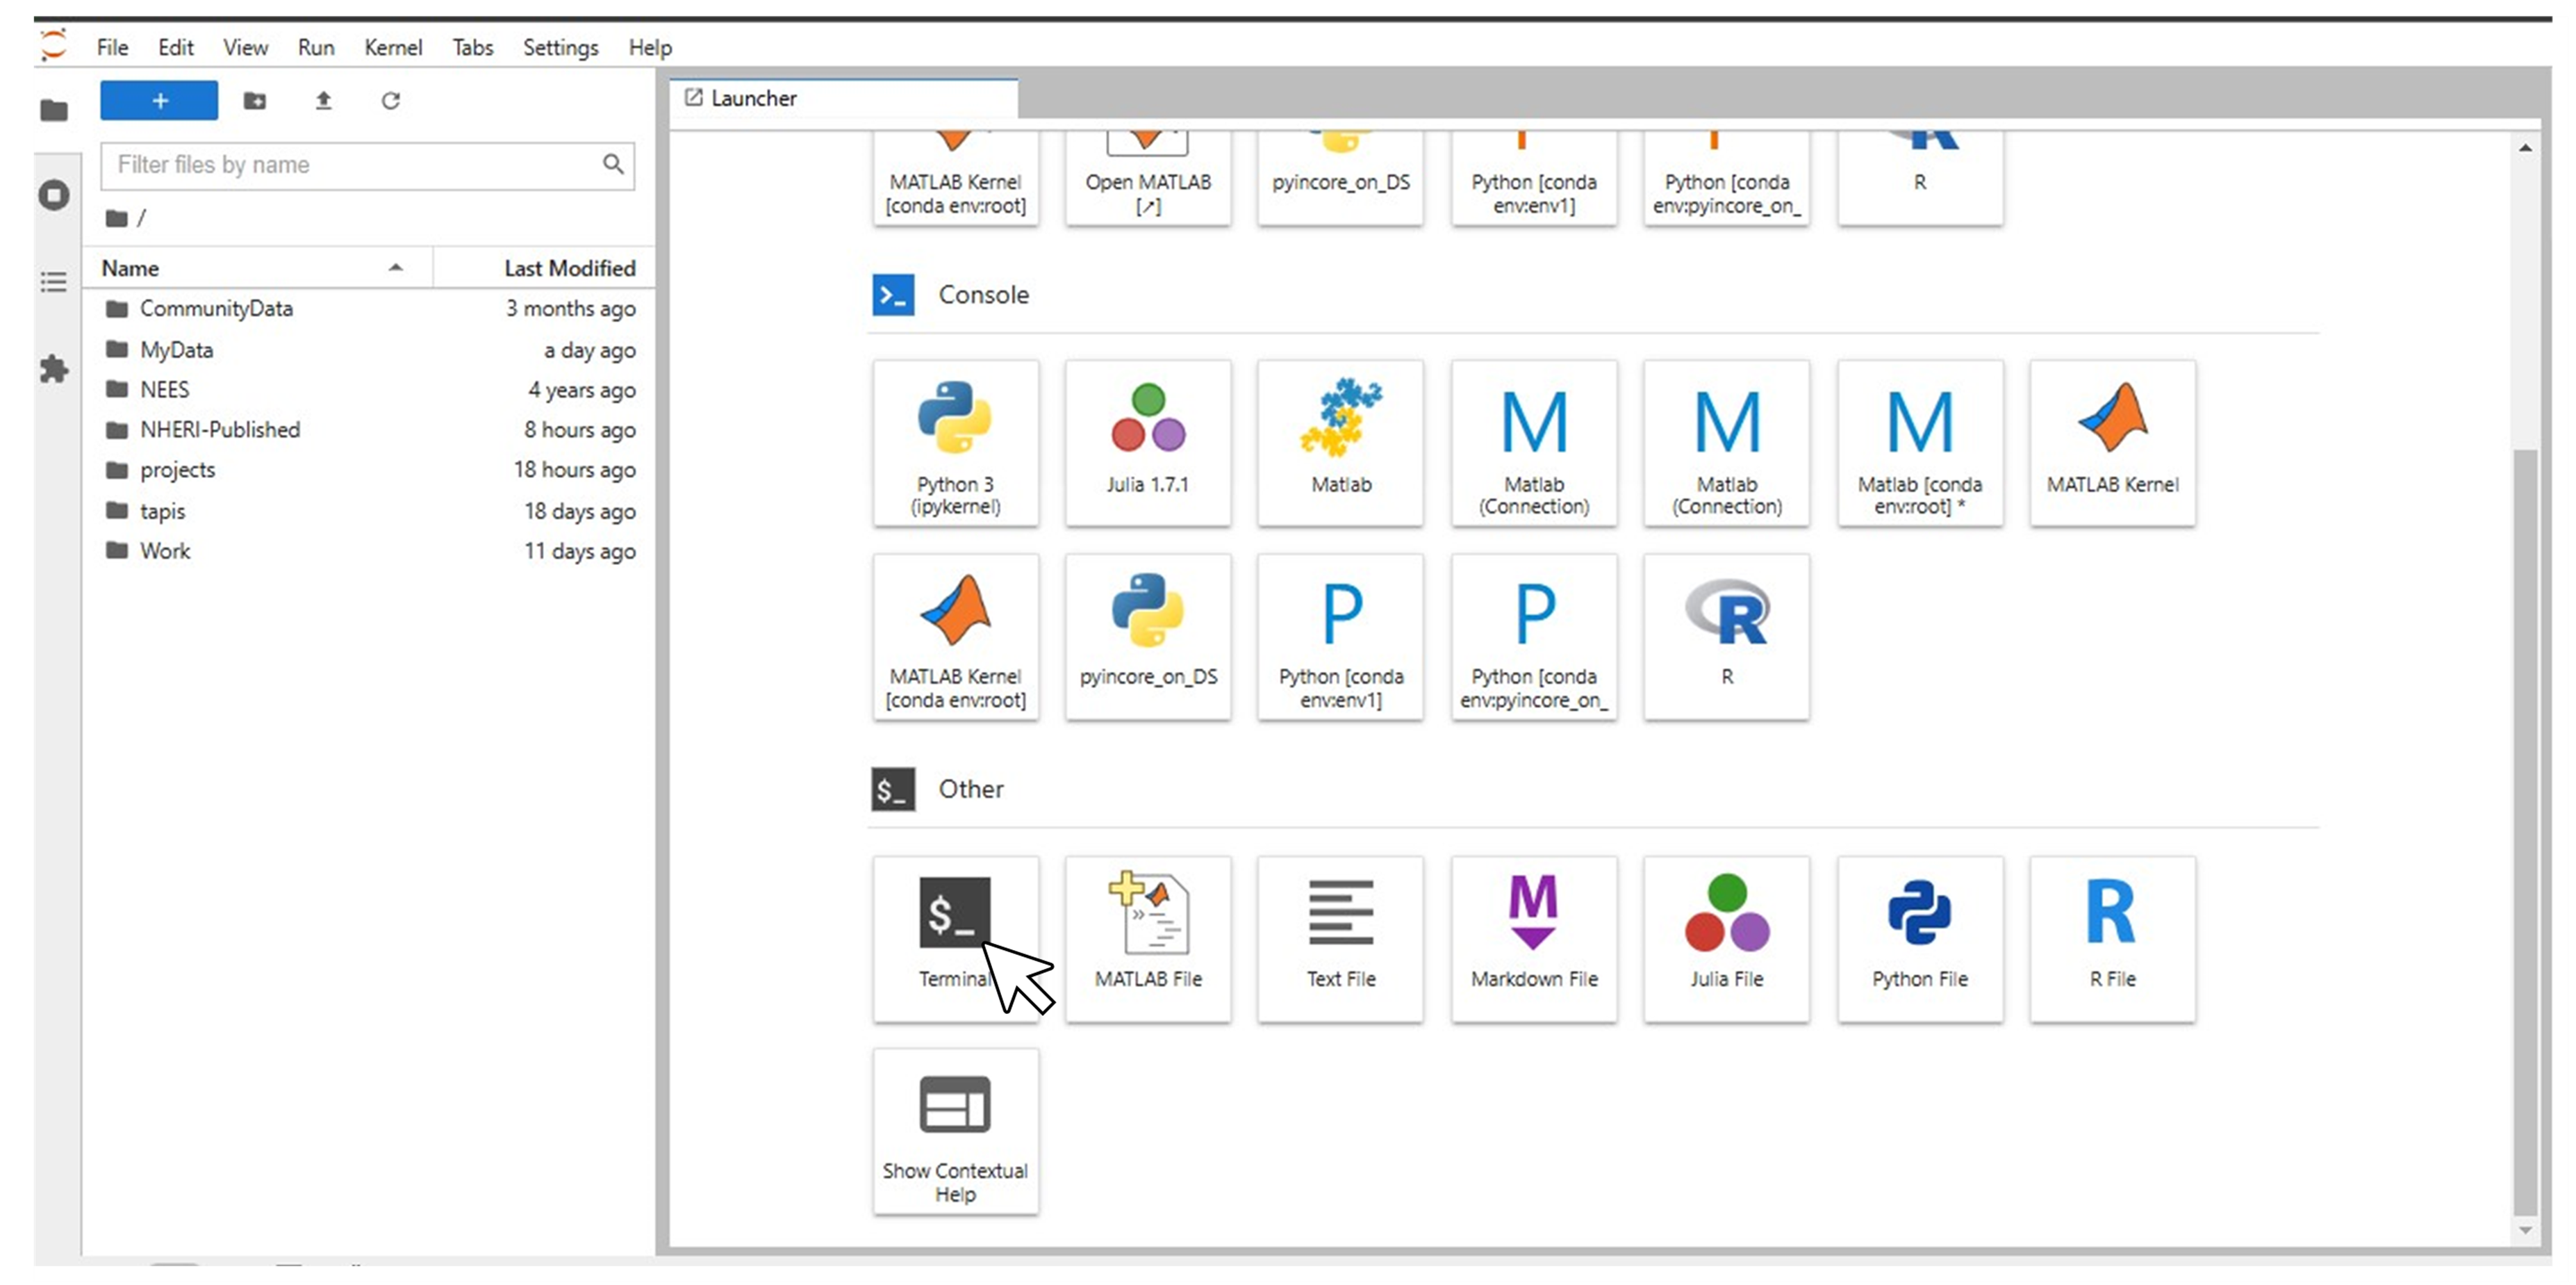Open the Settings menu

coord(560,47)
